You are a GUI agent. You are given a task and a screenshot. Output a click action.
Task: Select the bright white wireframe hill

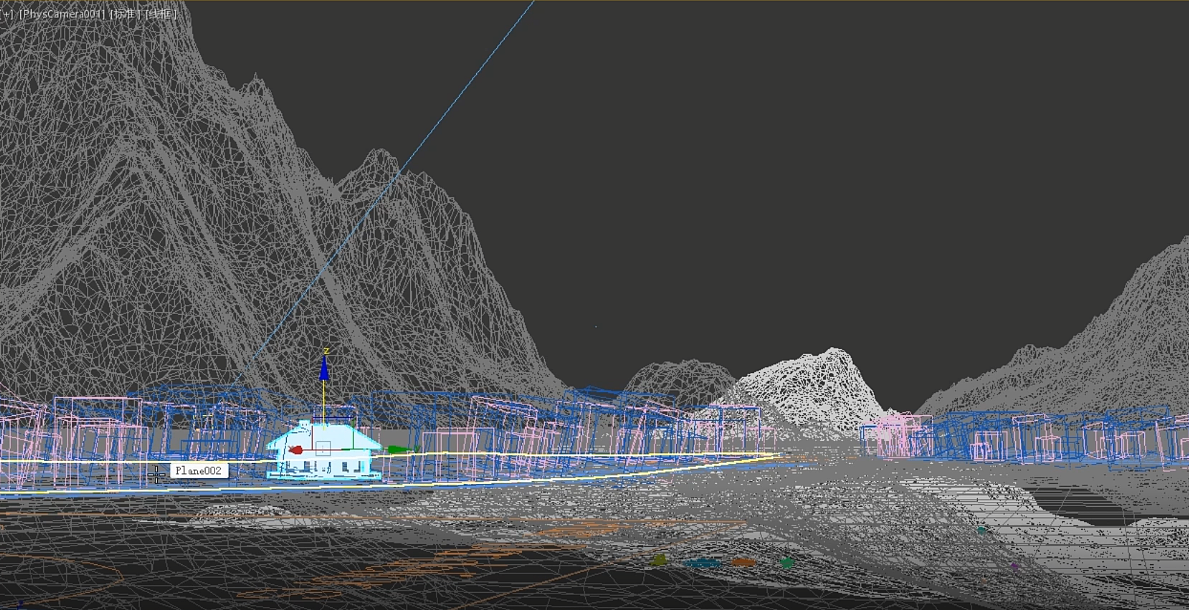pos(815,395)
